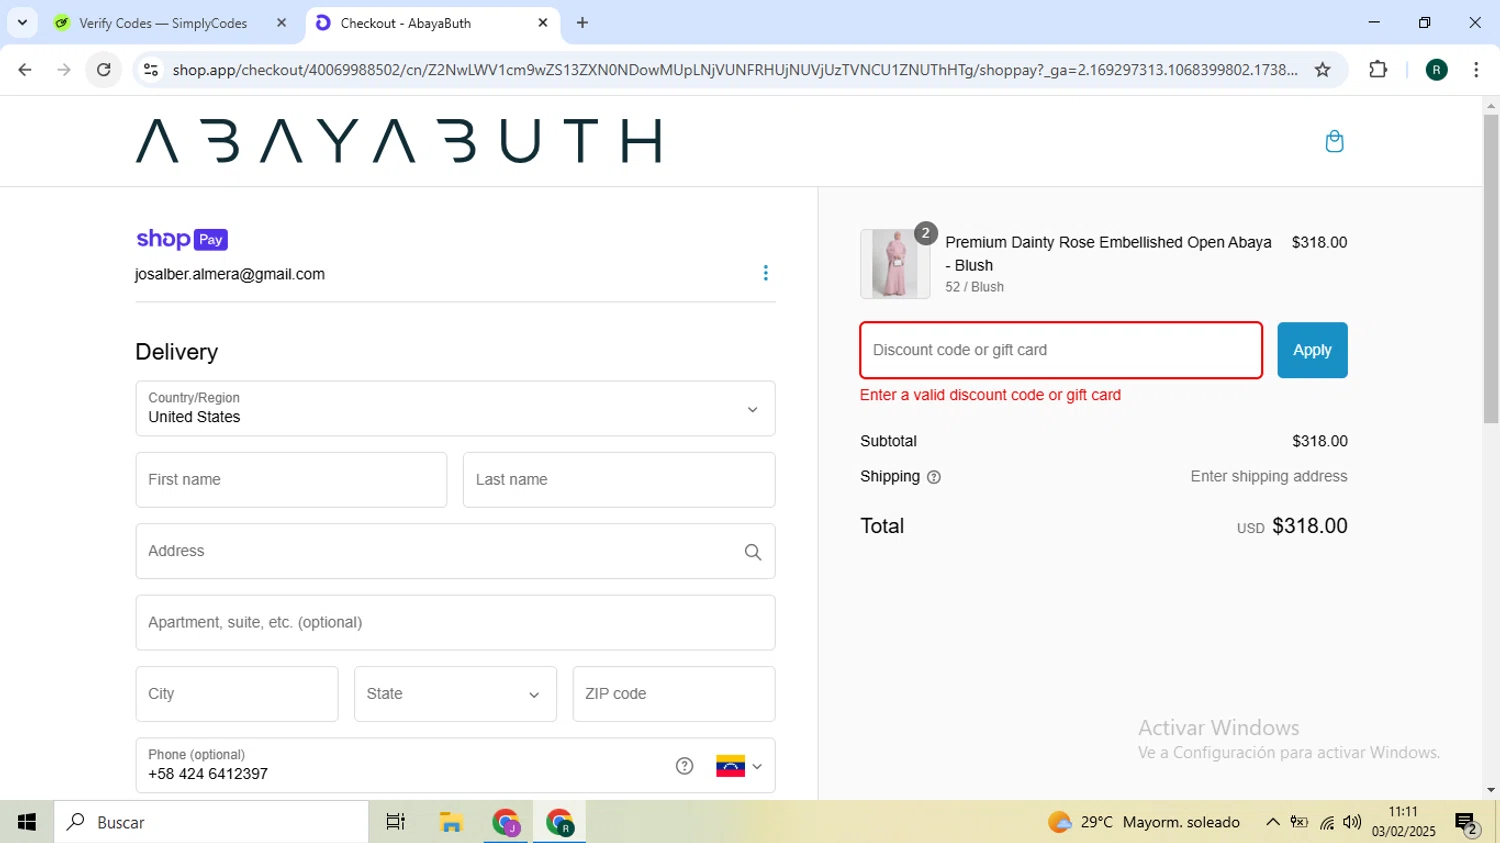Open the Abaya product thumbnail

[x=895, y=264]
